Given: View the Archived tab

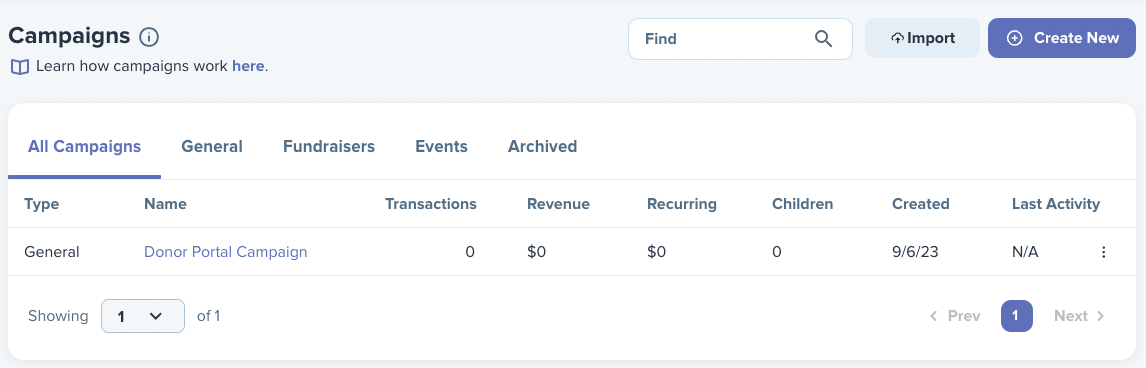Looking at the screenshot, I should (x=542, y=146).
